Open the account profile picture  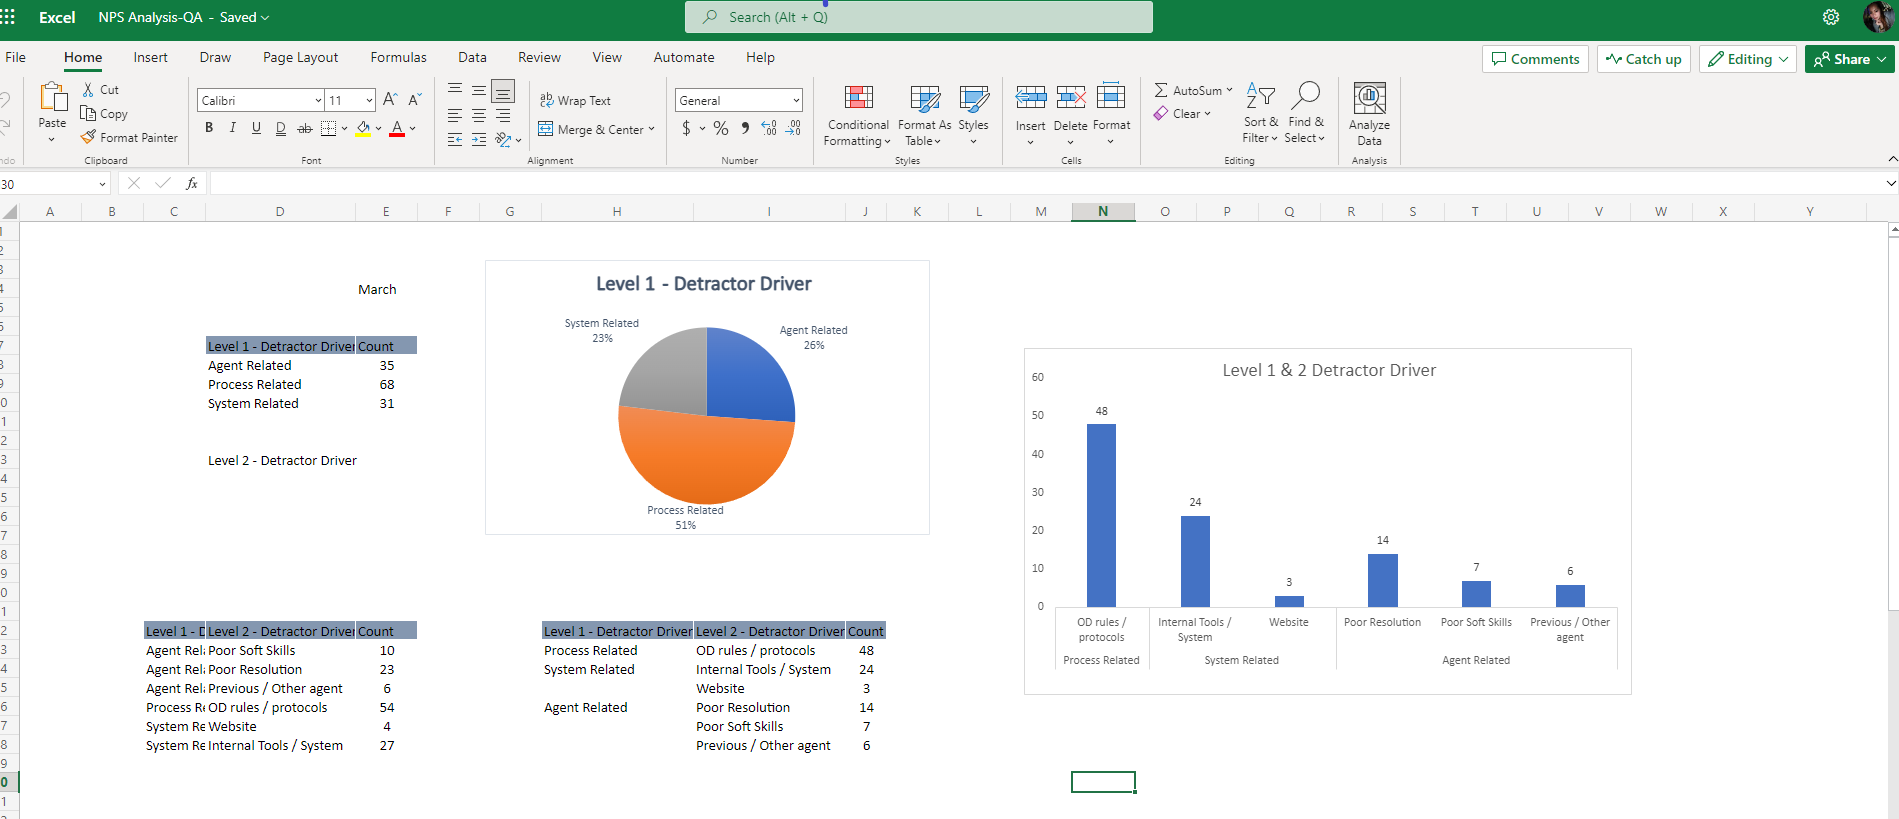[x=1878, y=17]
